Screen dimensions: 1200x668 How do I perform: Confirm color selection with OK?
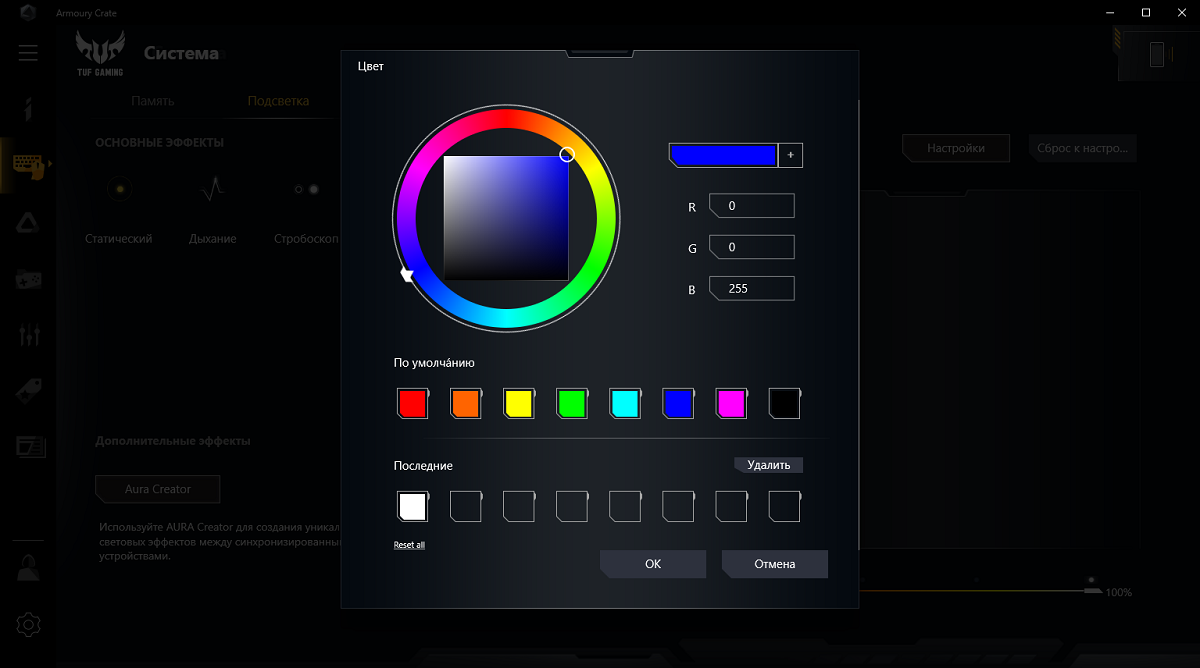(653, 564)
